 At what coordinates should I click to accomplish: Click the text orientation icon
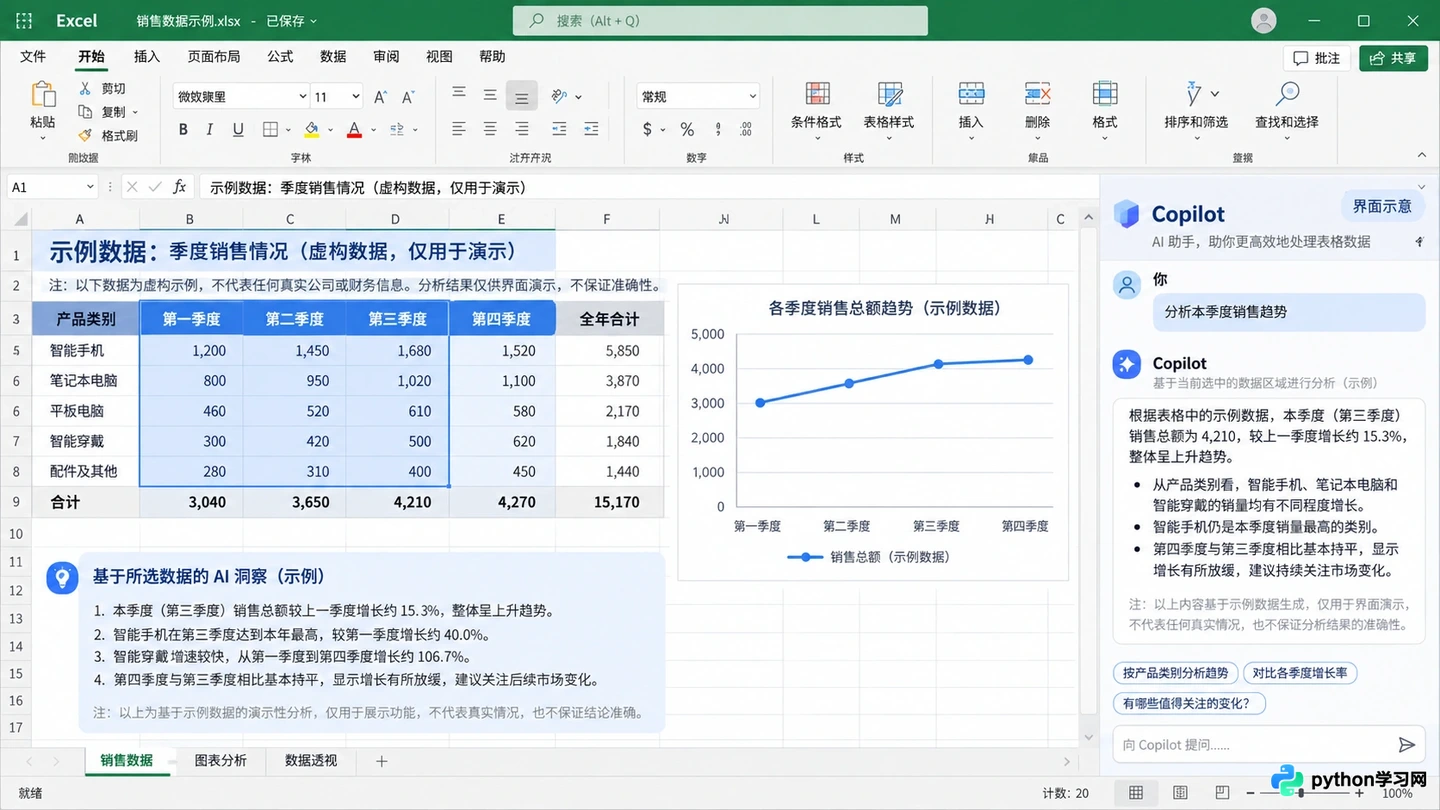pos(560,96)
